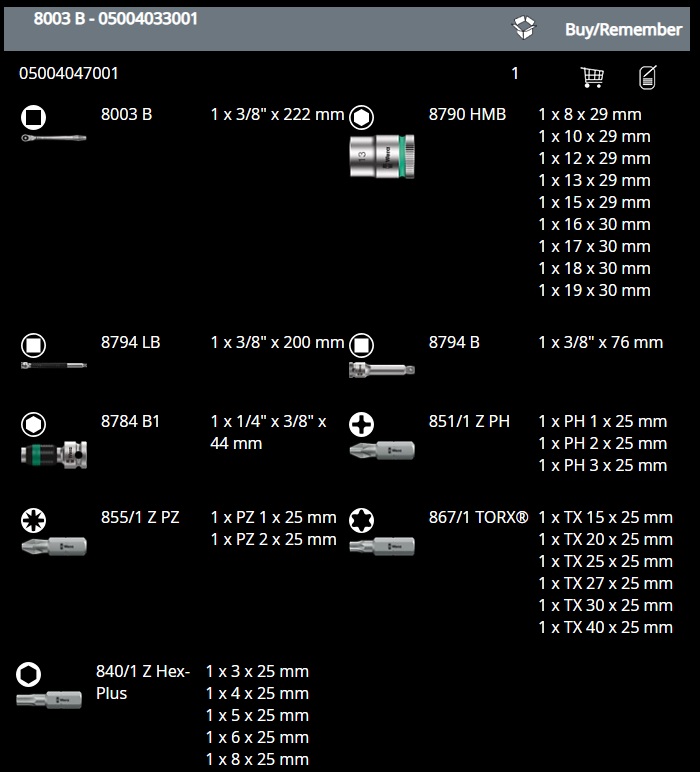Click the shopping cart icon

pyautogui.click(x=592, y=77)
